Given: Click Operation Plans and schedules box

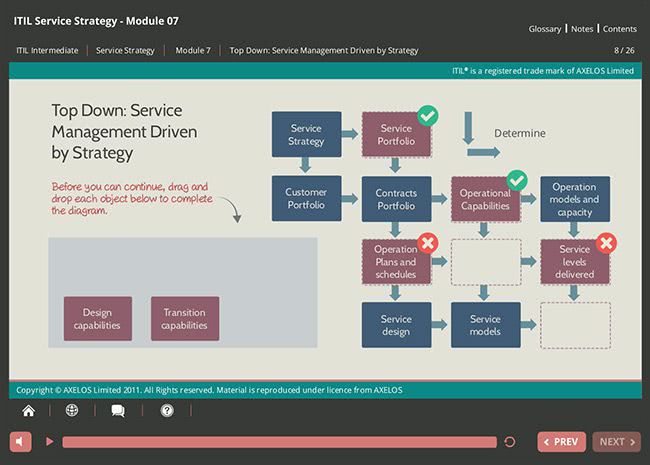Looking at the screenshot, I should [x=396, y=262].
